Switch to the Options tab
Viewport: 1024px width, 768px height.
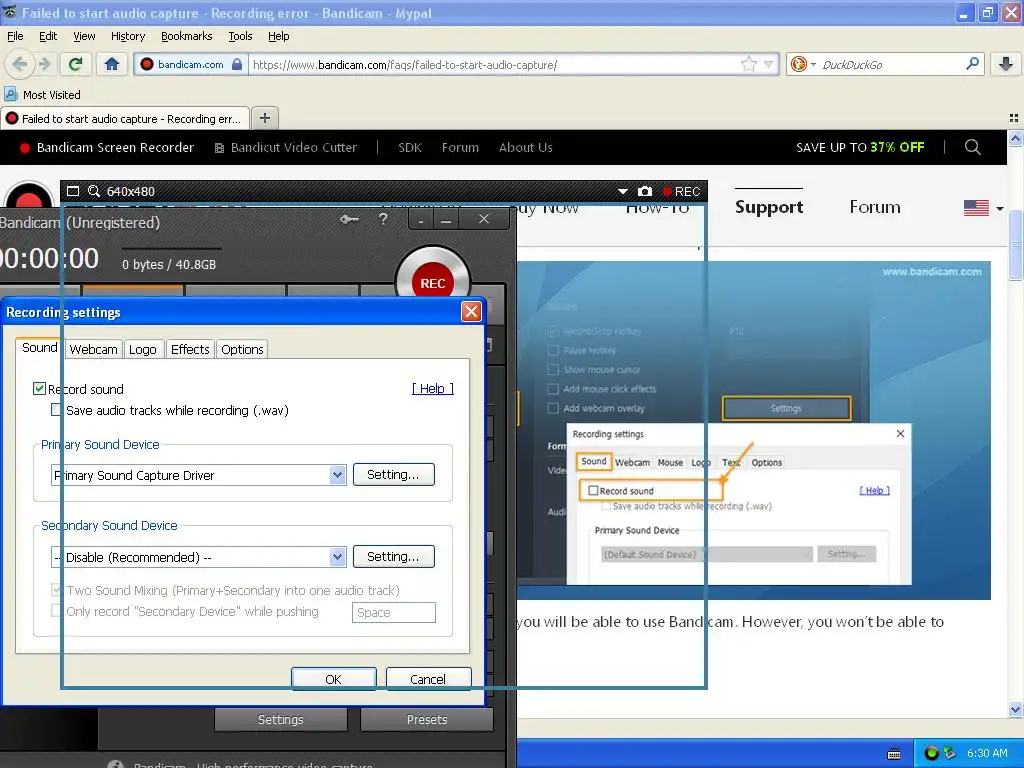point(242,349)
